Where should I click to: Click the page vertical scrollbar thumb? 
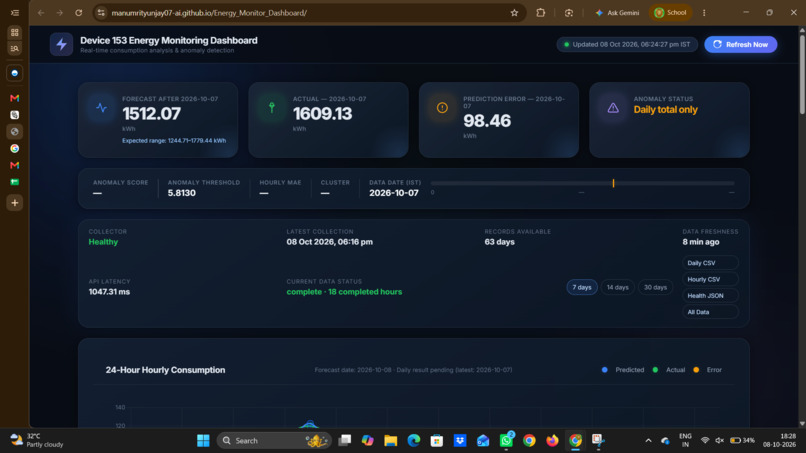pyautogui.click(x=801, y=74)
